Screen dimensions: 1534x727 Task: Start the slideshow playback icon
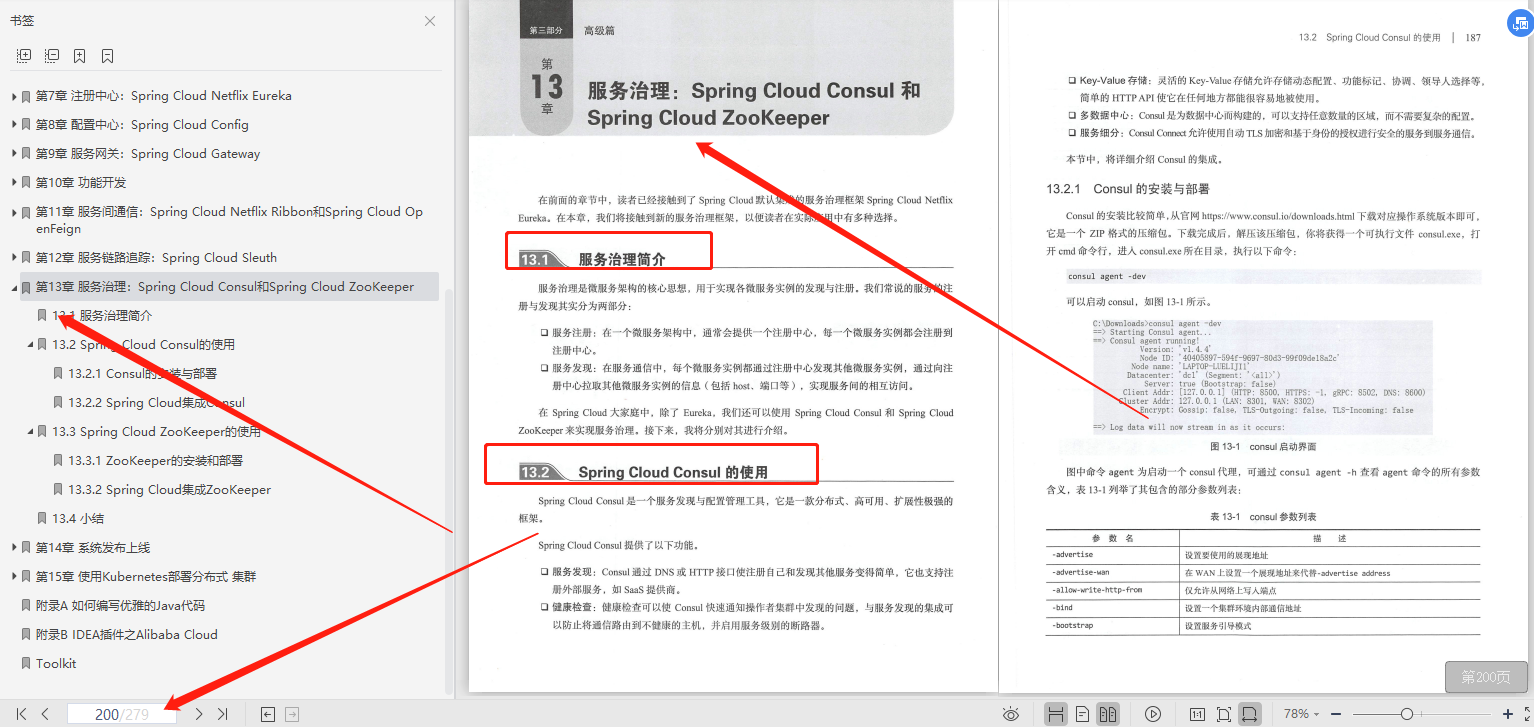(x=1153, y=713)
